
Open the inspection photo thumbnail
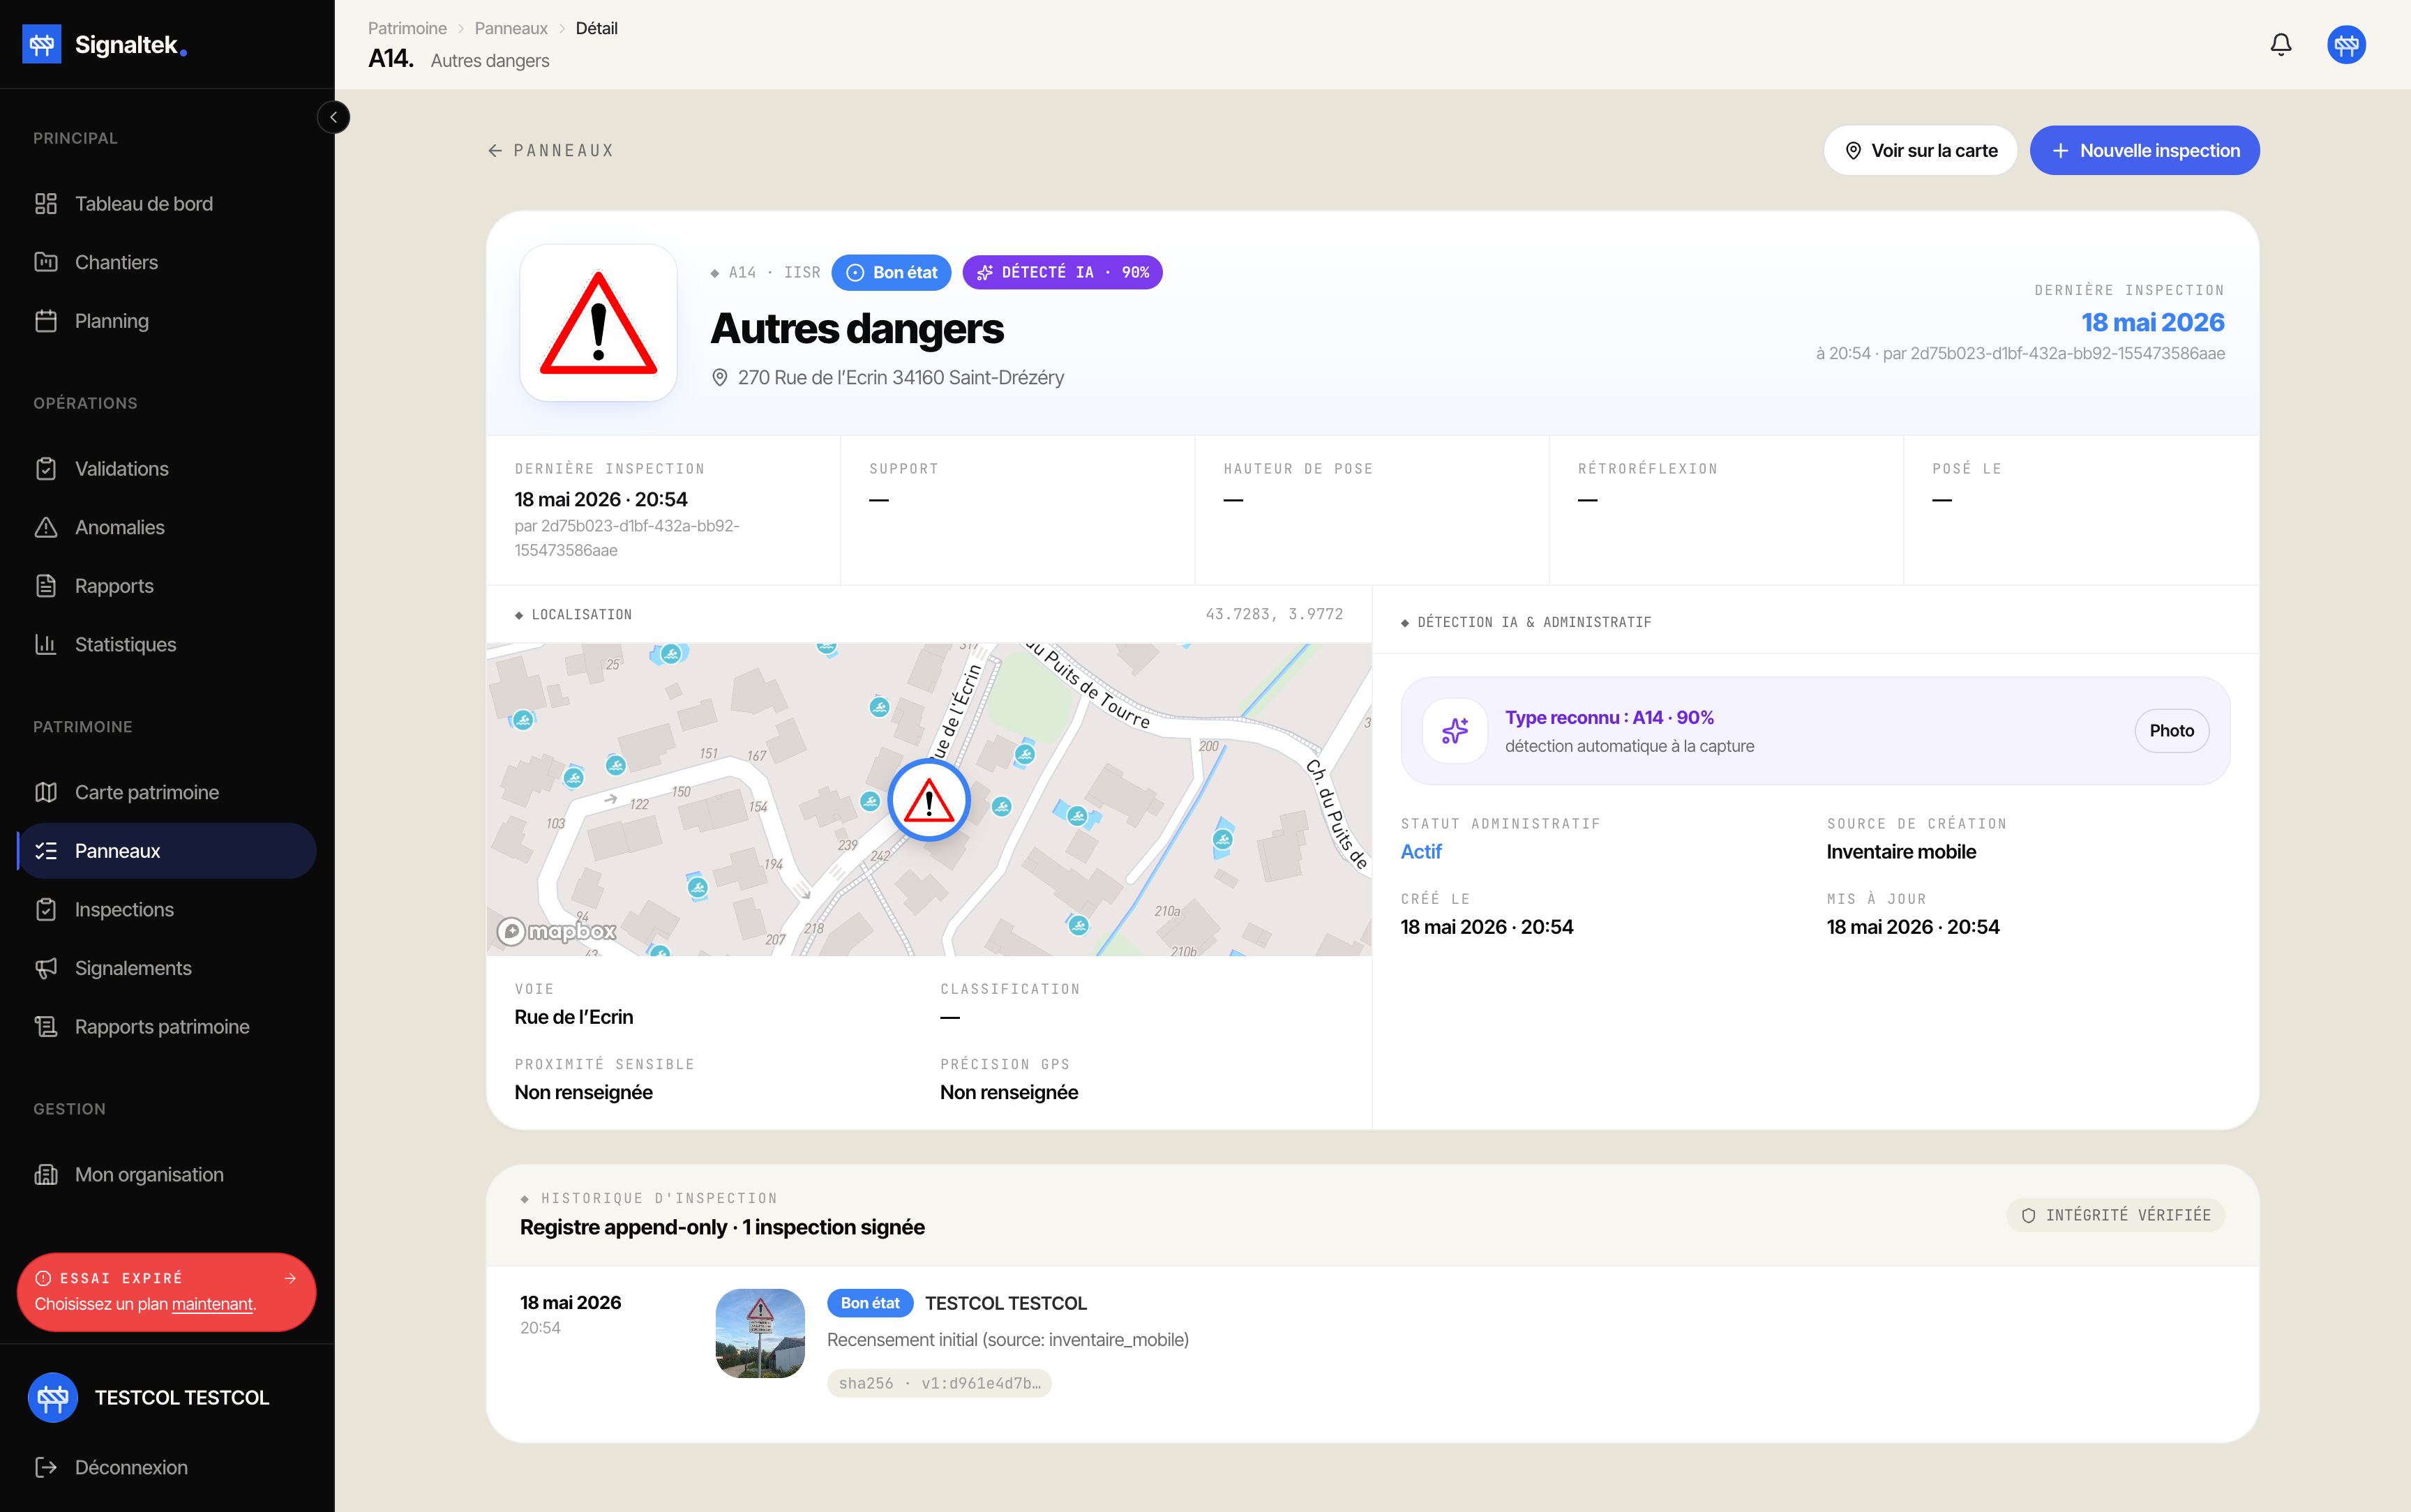tap(760, 1333)
